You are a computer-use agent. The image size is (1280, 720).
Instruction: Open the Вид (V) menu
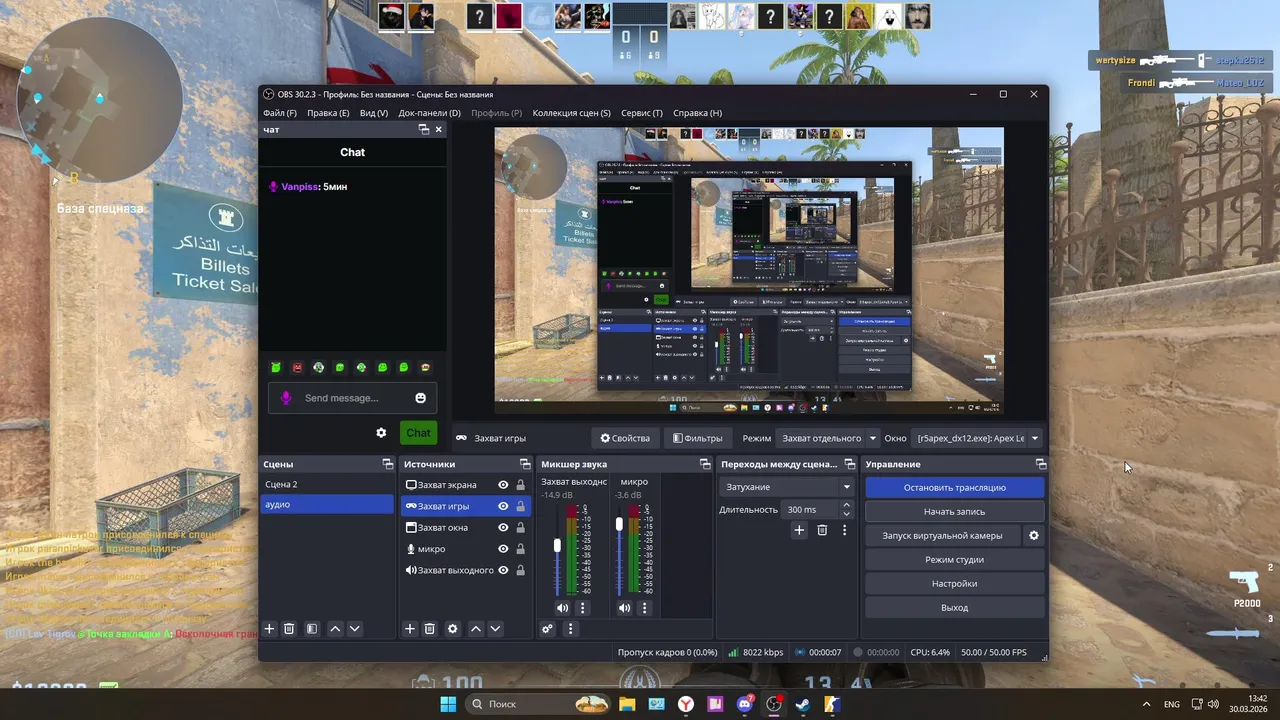374,113
